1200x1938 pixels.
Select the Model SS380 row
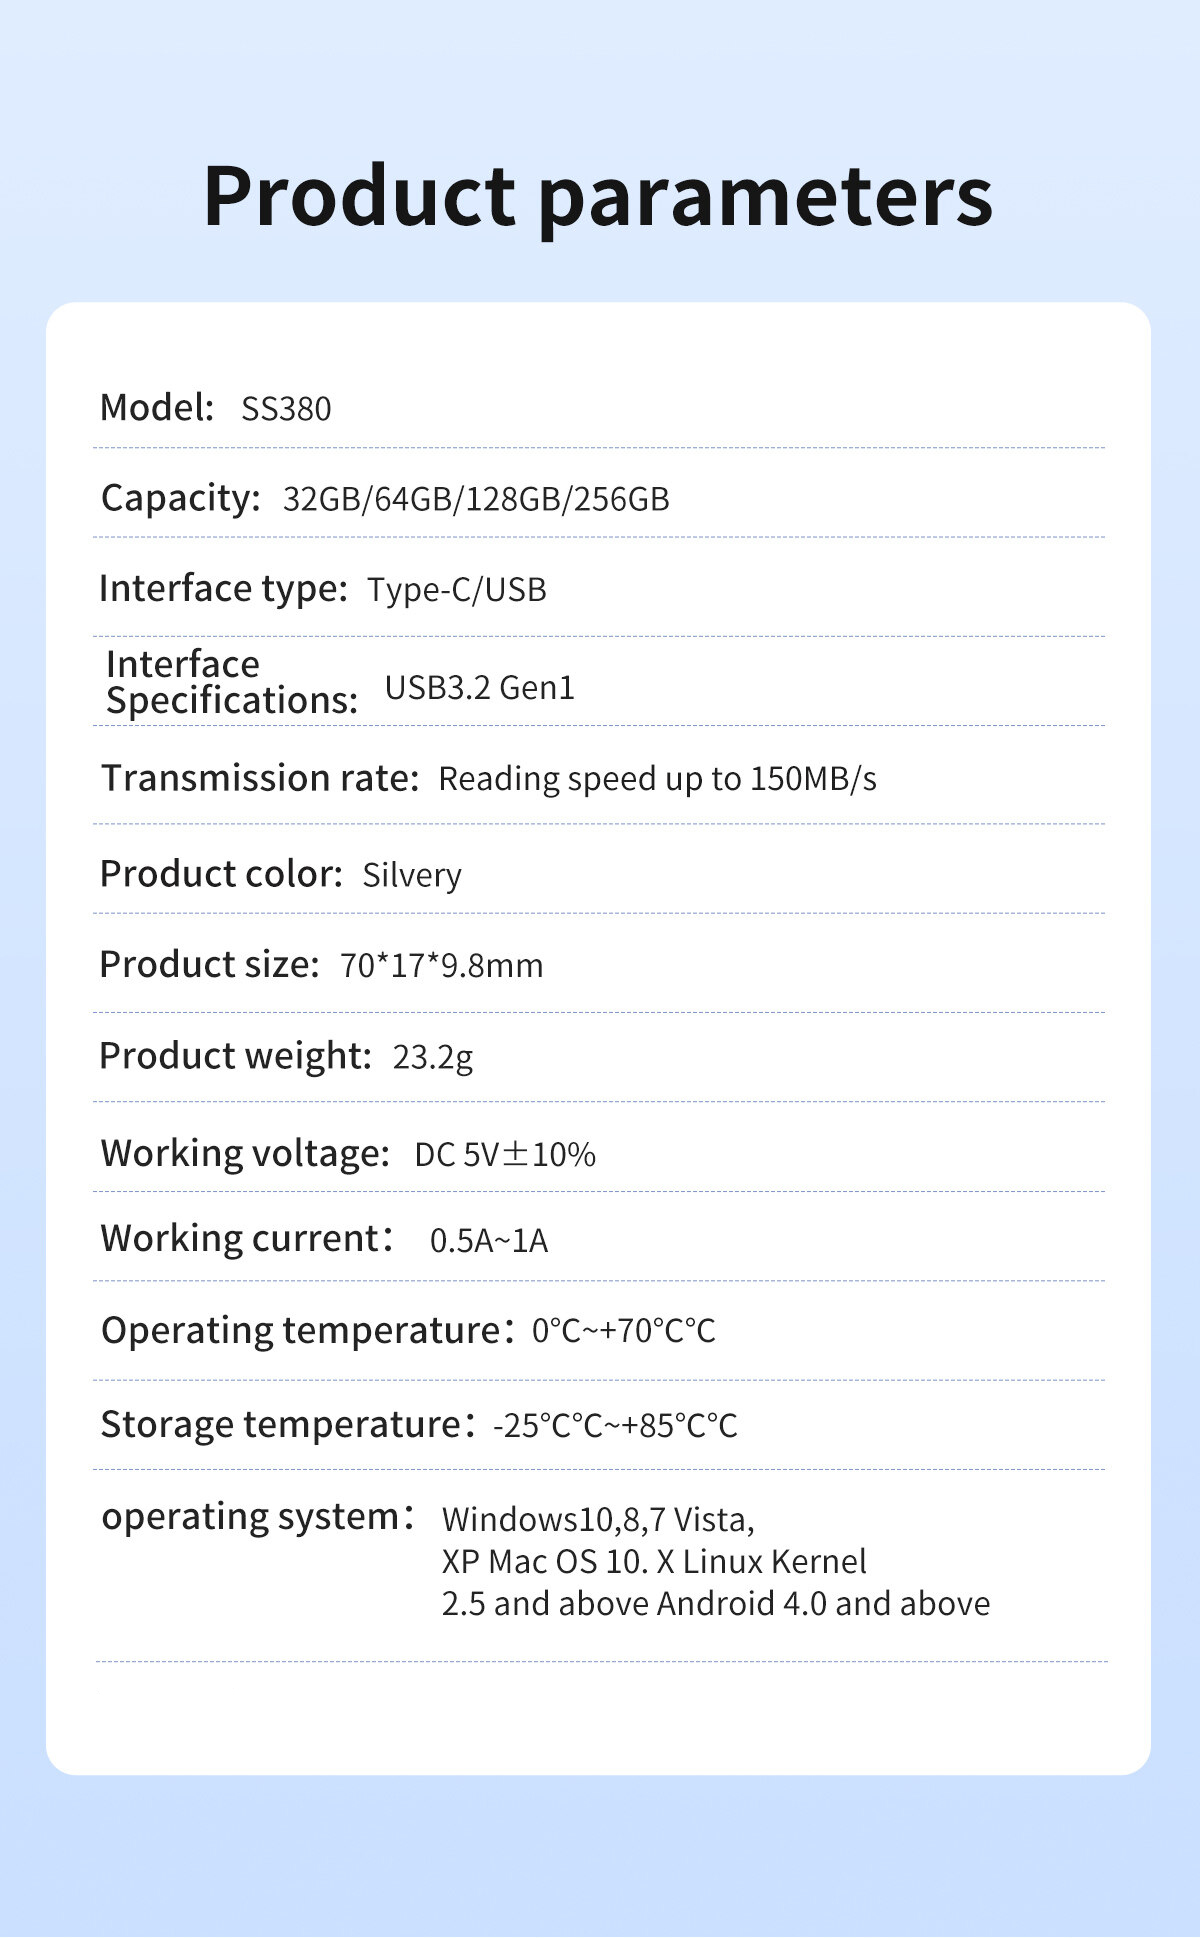[x=598, y=407]
